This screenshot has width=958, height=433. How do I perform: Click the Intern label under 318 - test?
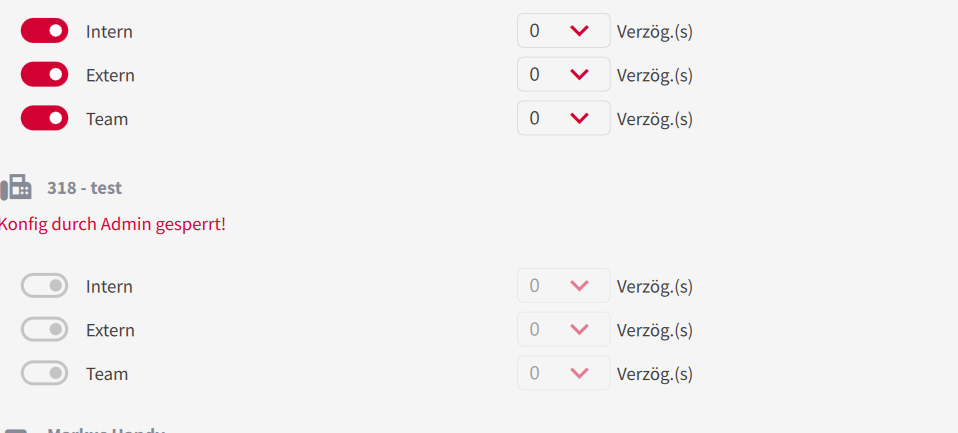pos(109,287)
